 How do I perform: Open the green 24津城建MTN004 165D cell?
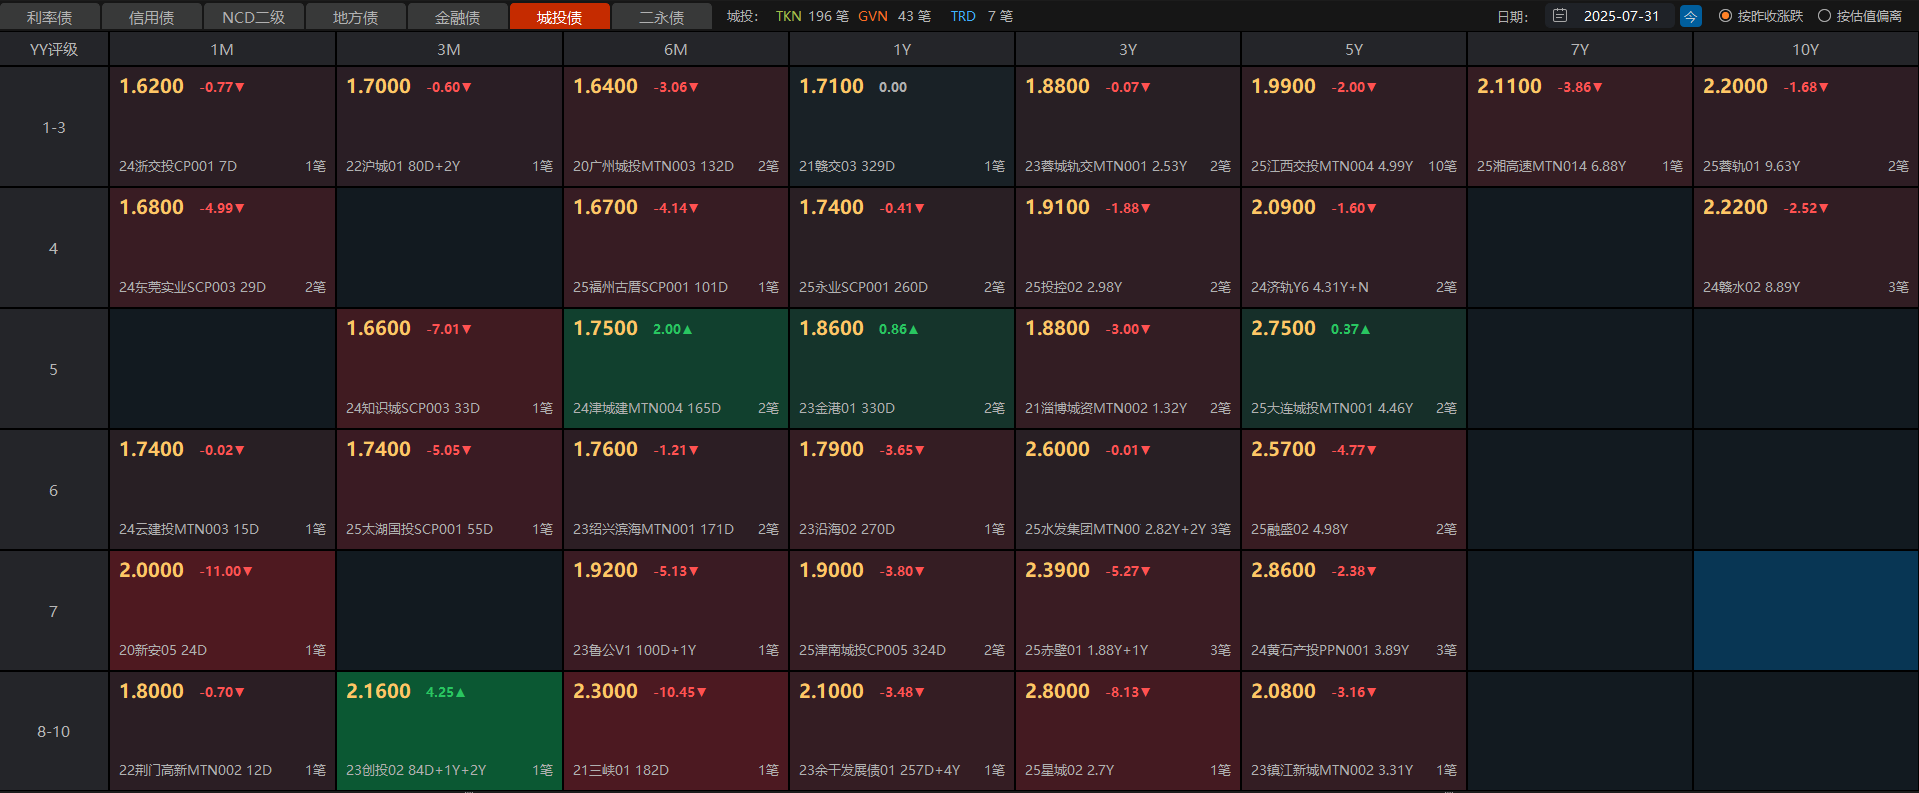tap(676, 369)
